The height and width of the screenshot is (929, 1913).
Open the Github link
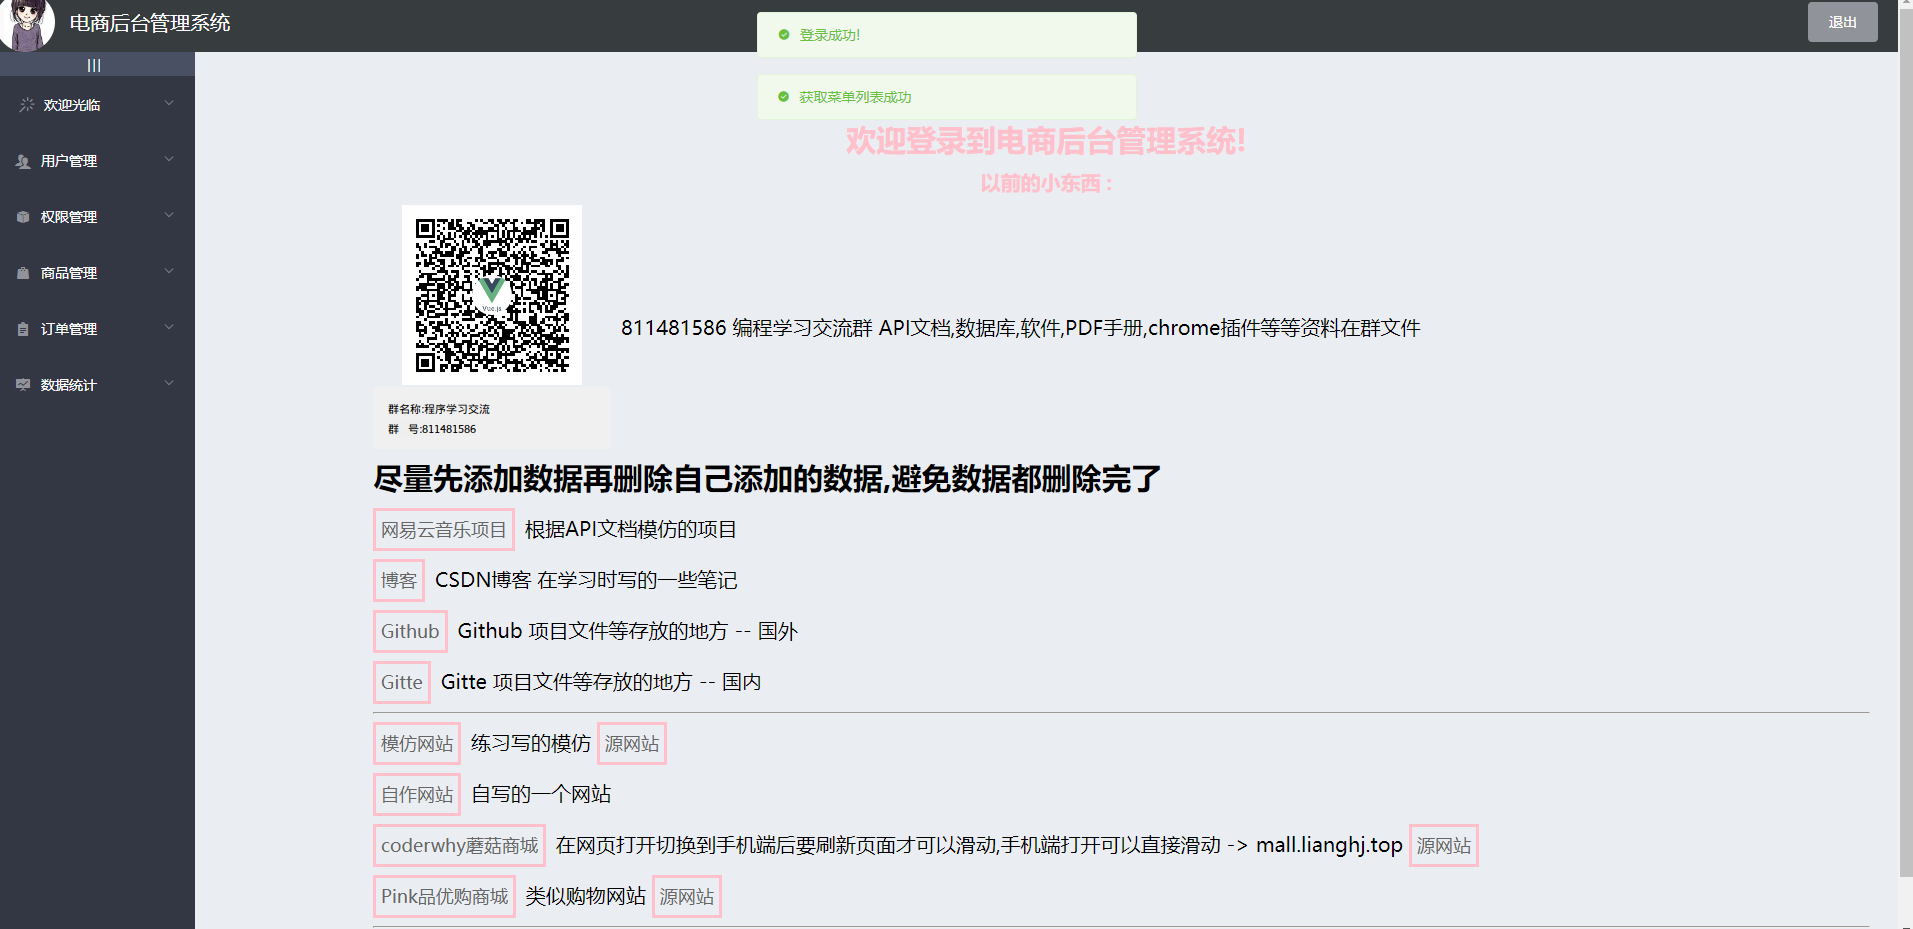click(410, 632)
